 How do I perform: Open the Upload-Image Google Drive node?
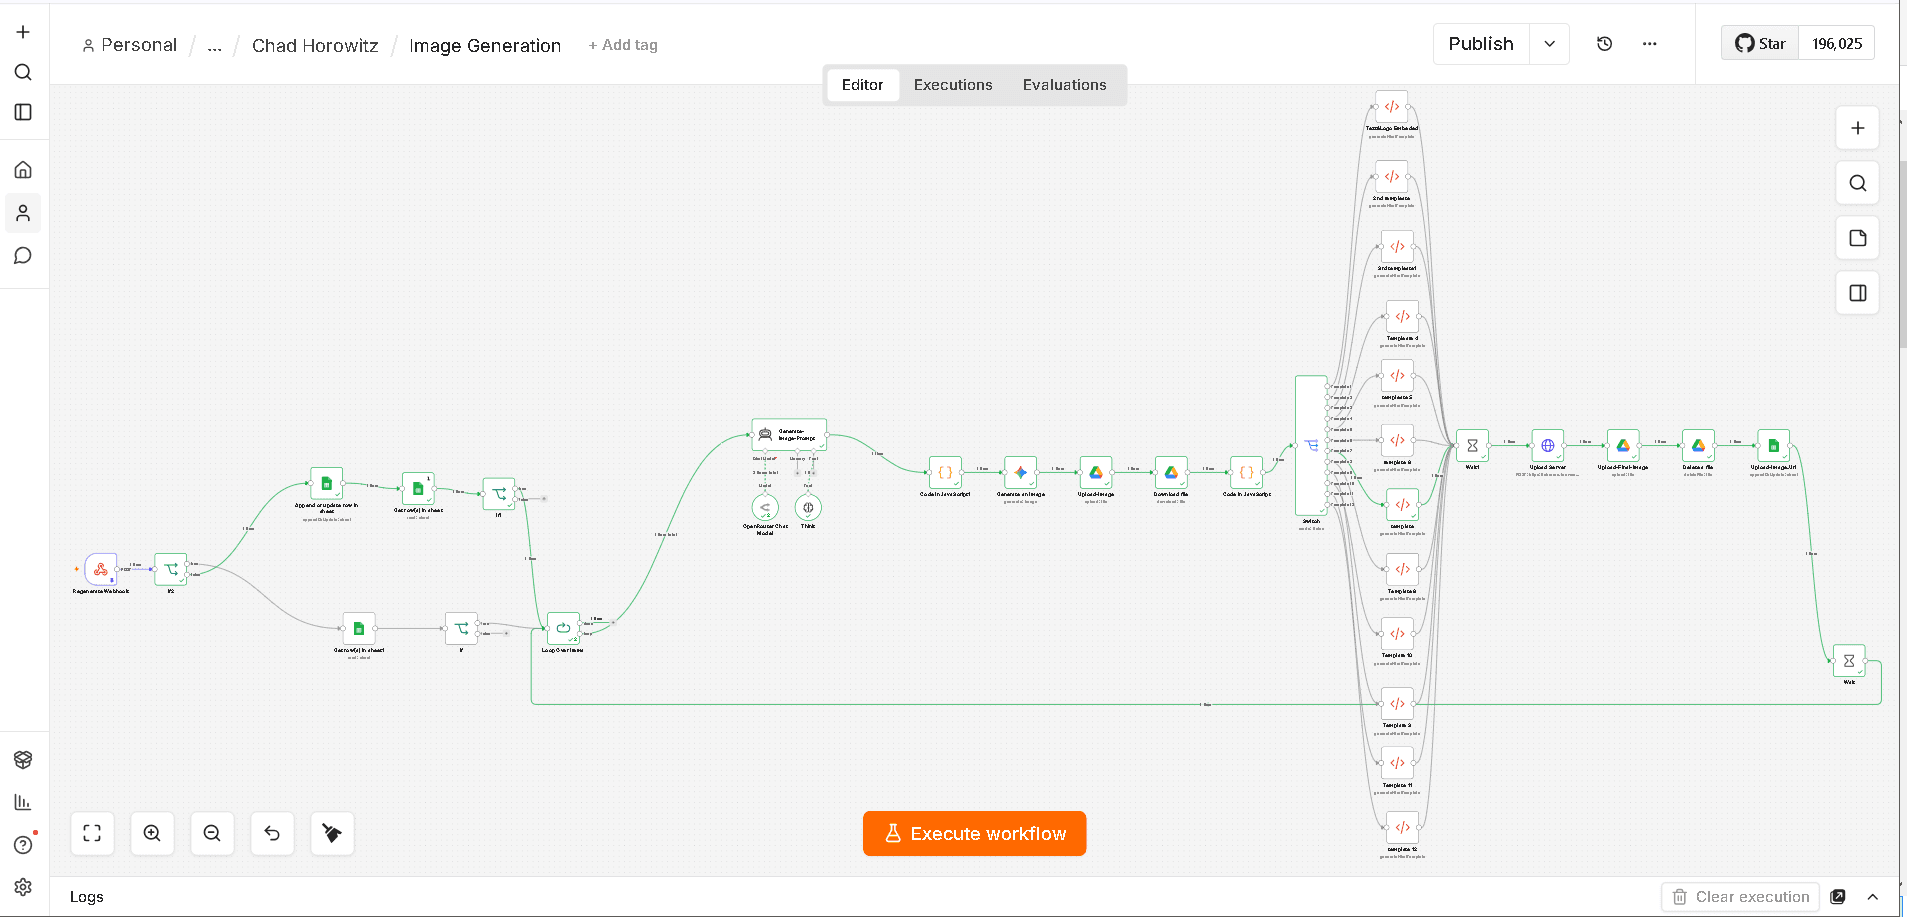1096,473
